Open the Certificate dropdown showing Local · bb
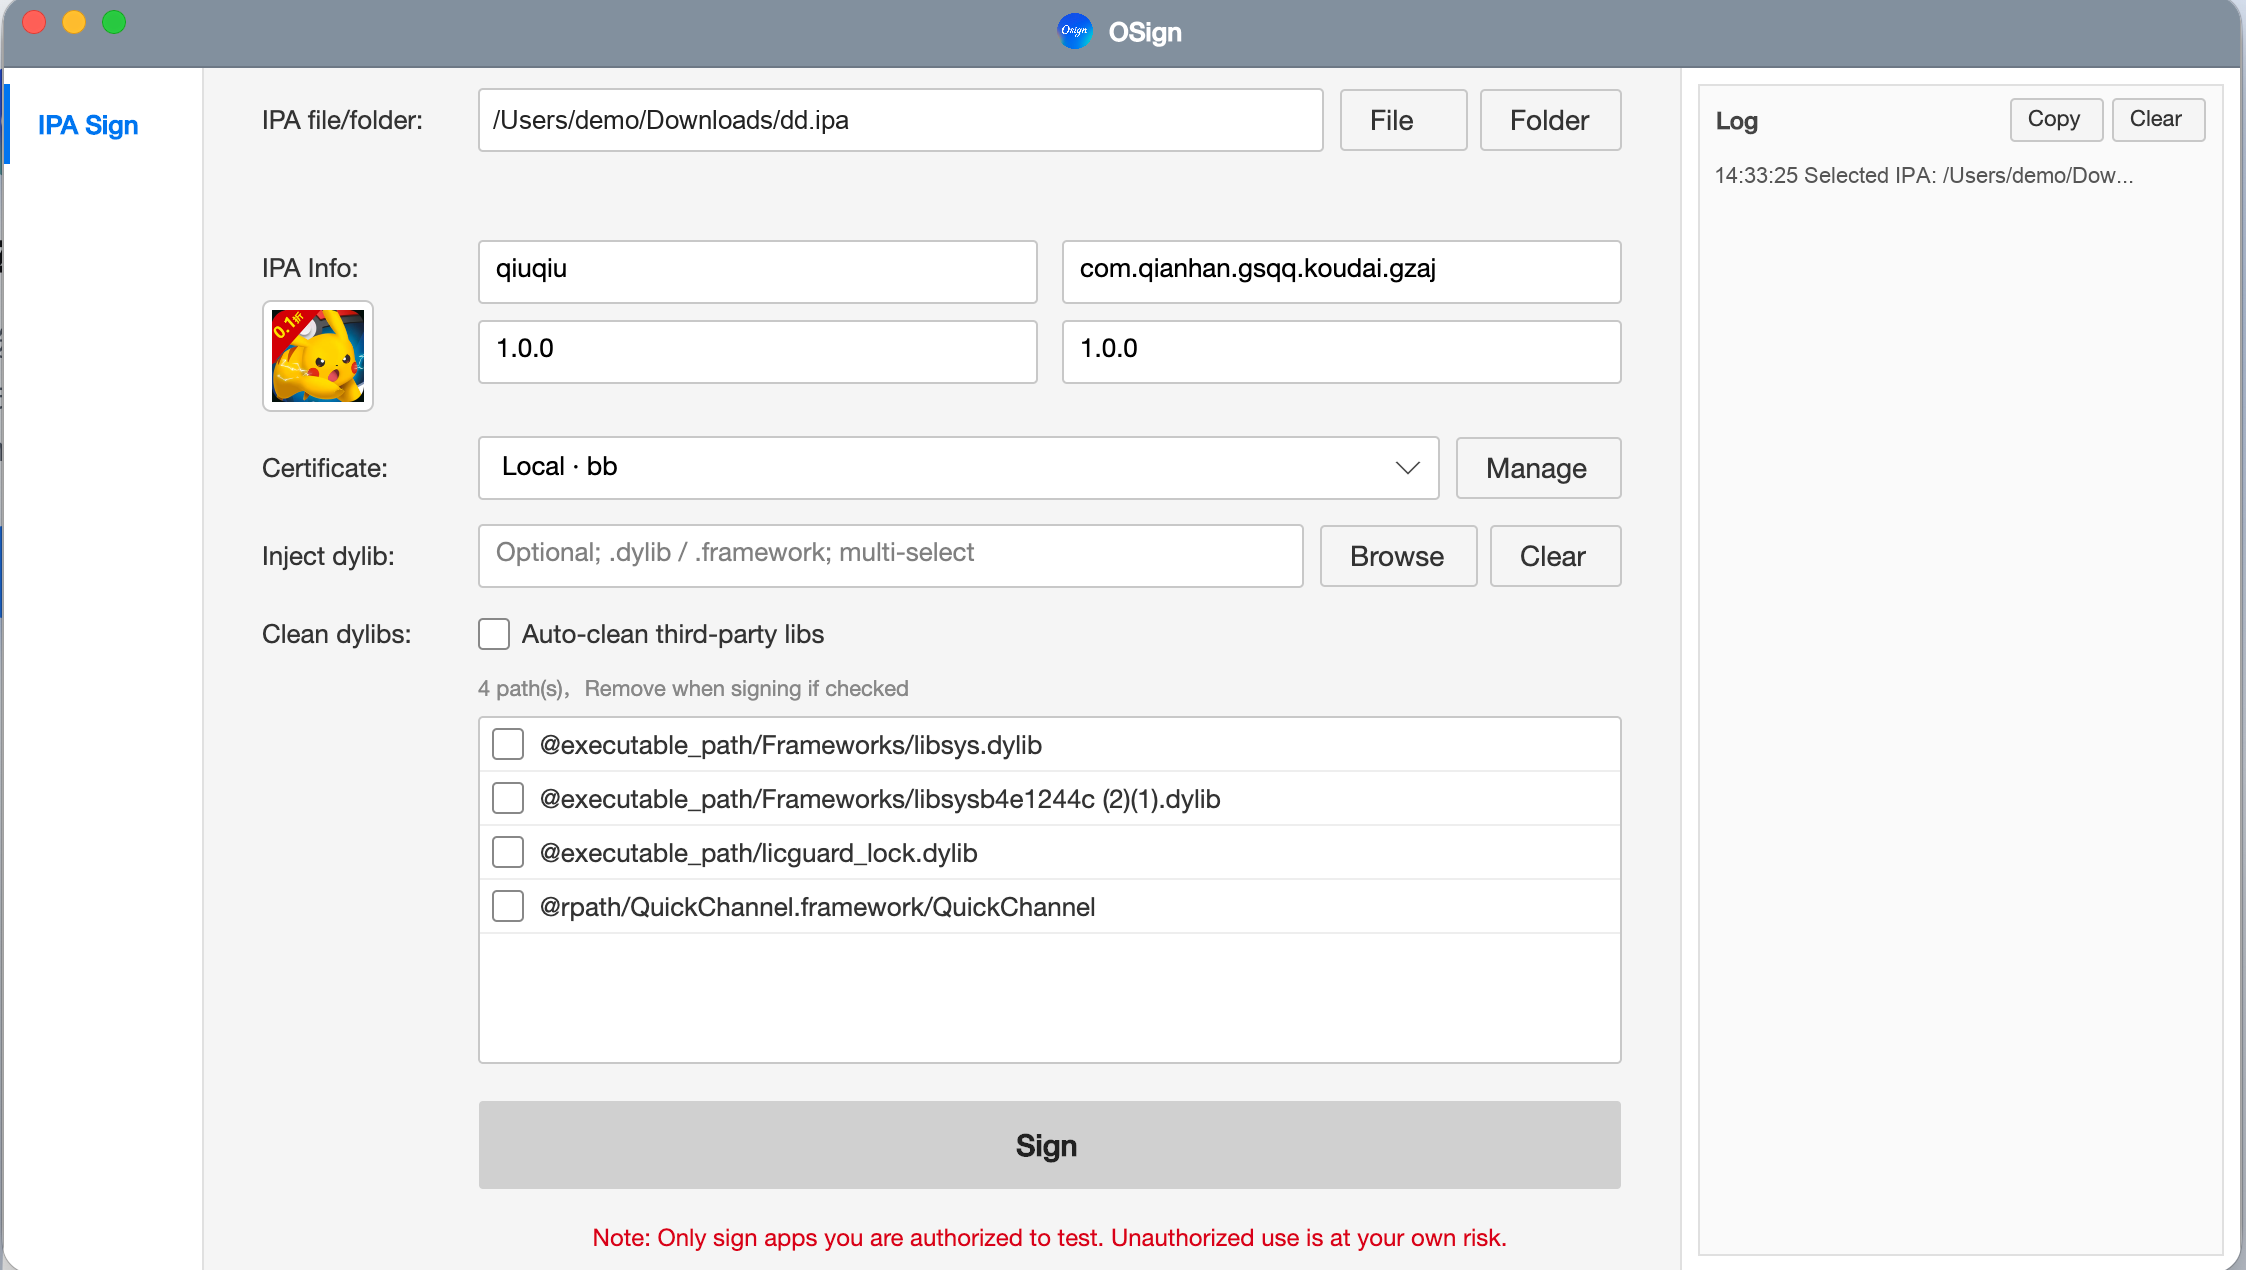The width and height of the screenshot is (2246, 1270). tap(958, 468)
